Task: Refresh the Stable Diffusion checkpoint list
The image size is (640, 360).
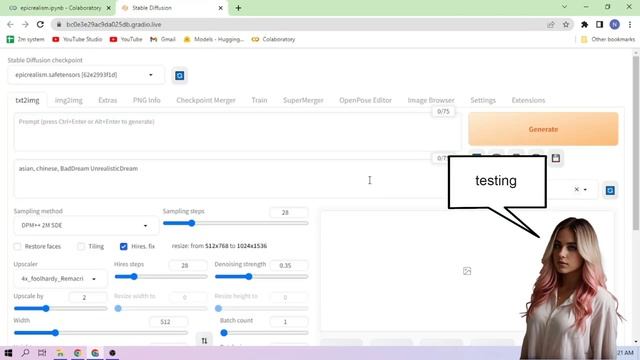Action: [179, 76]
